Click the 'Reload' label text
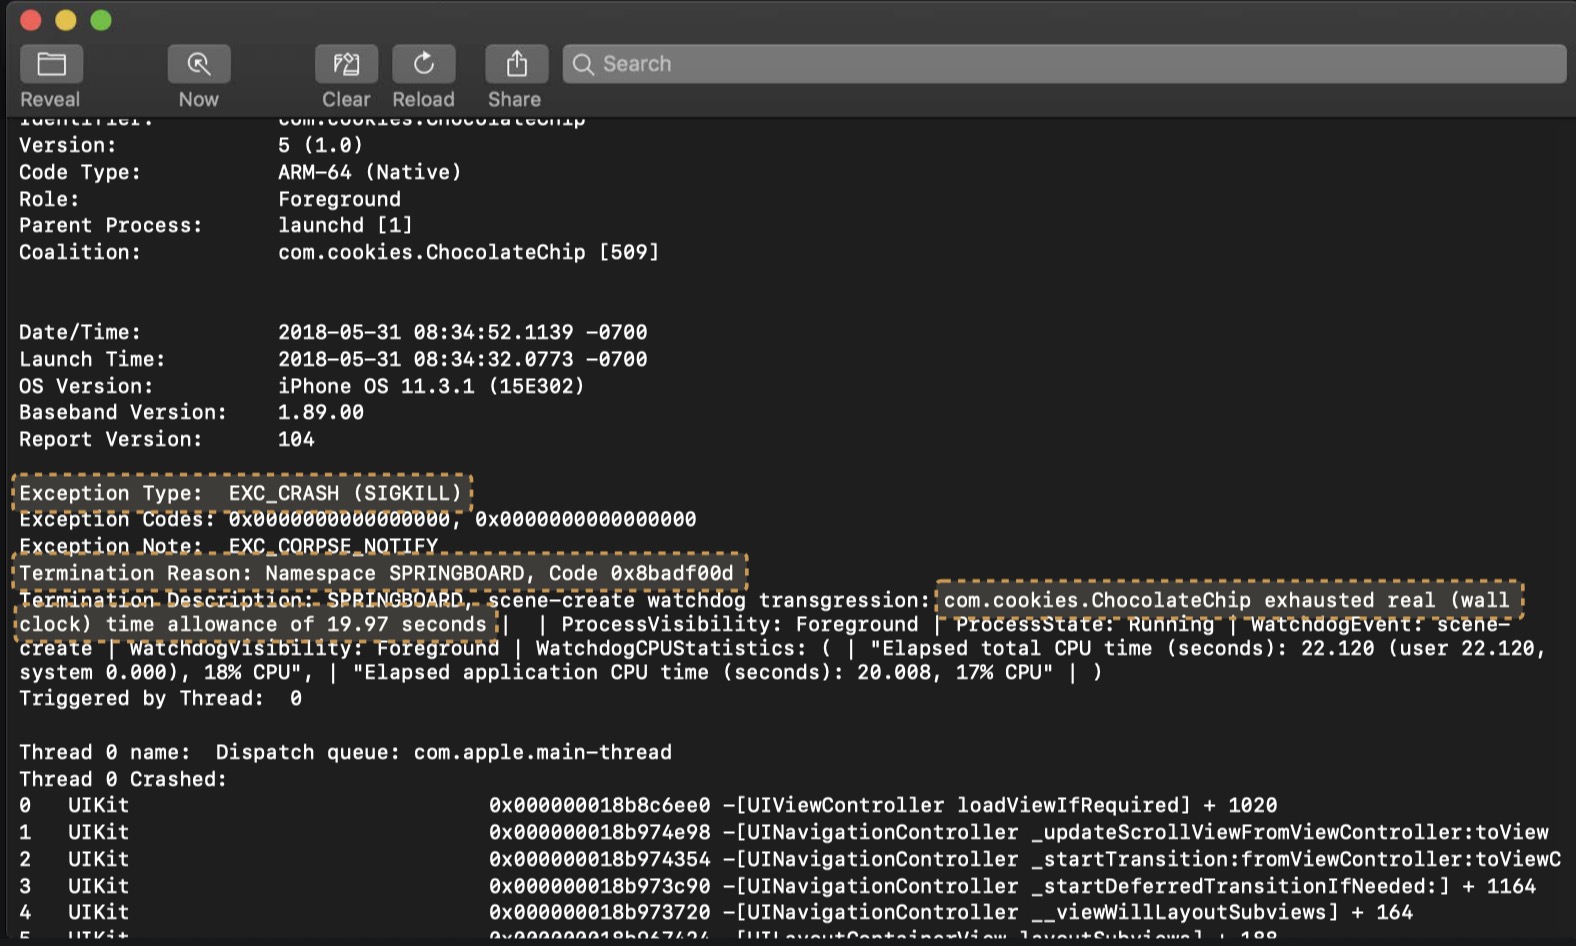1576x946 pixels. [x=423, y=99]
